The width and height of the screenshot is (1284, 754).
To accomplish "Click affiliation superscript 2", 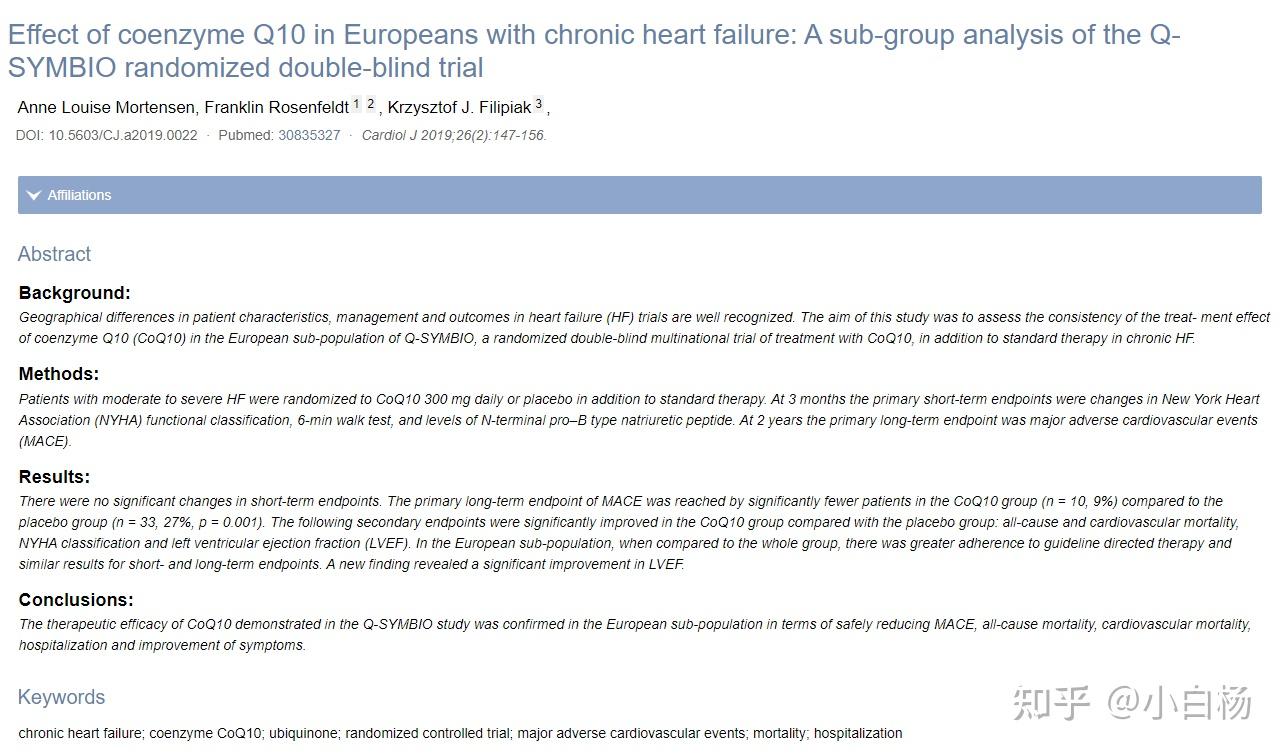I will pyautogui.click(x=370, y=104).
